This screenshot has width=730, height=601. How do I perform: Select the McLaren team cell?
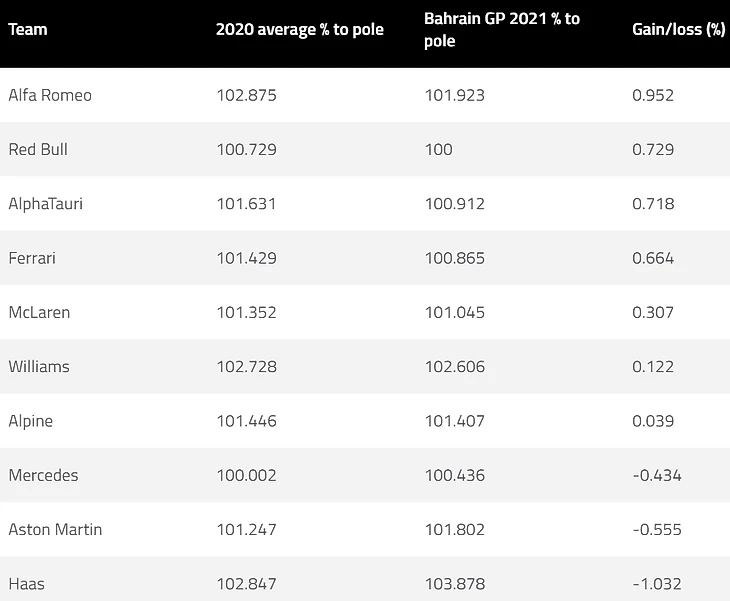click(x=39, y=312)
